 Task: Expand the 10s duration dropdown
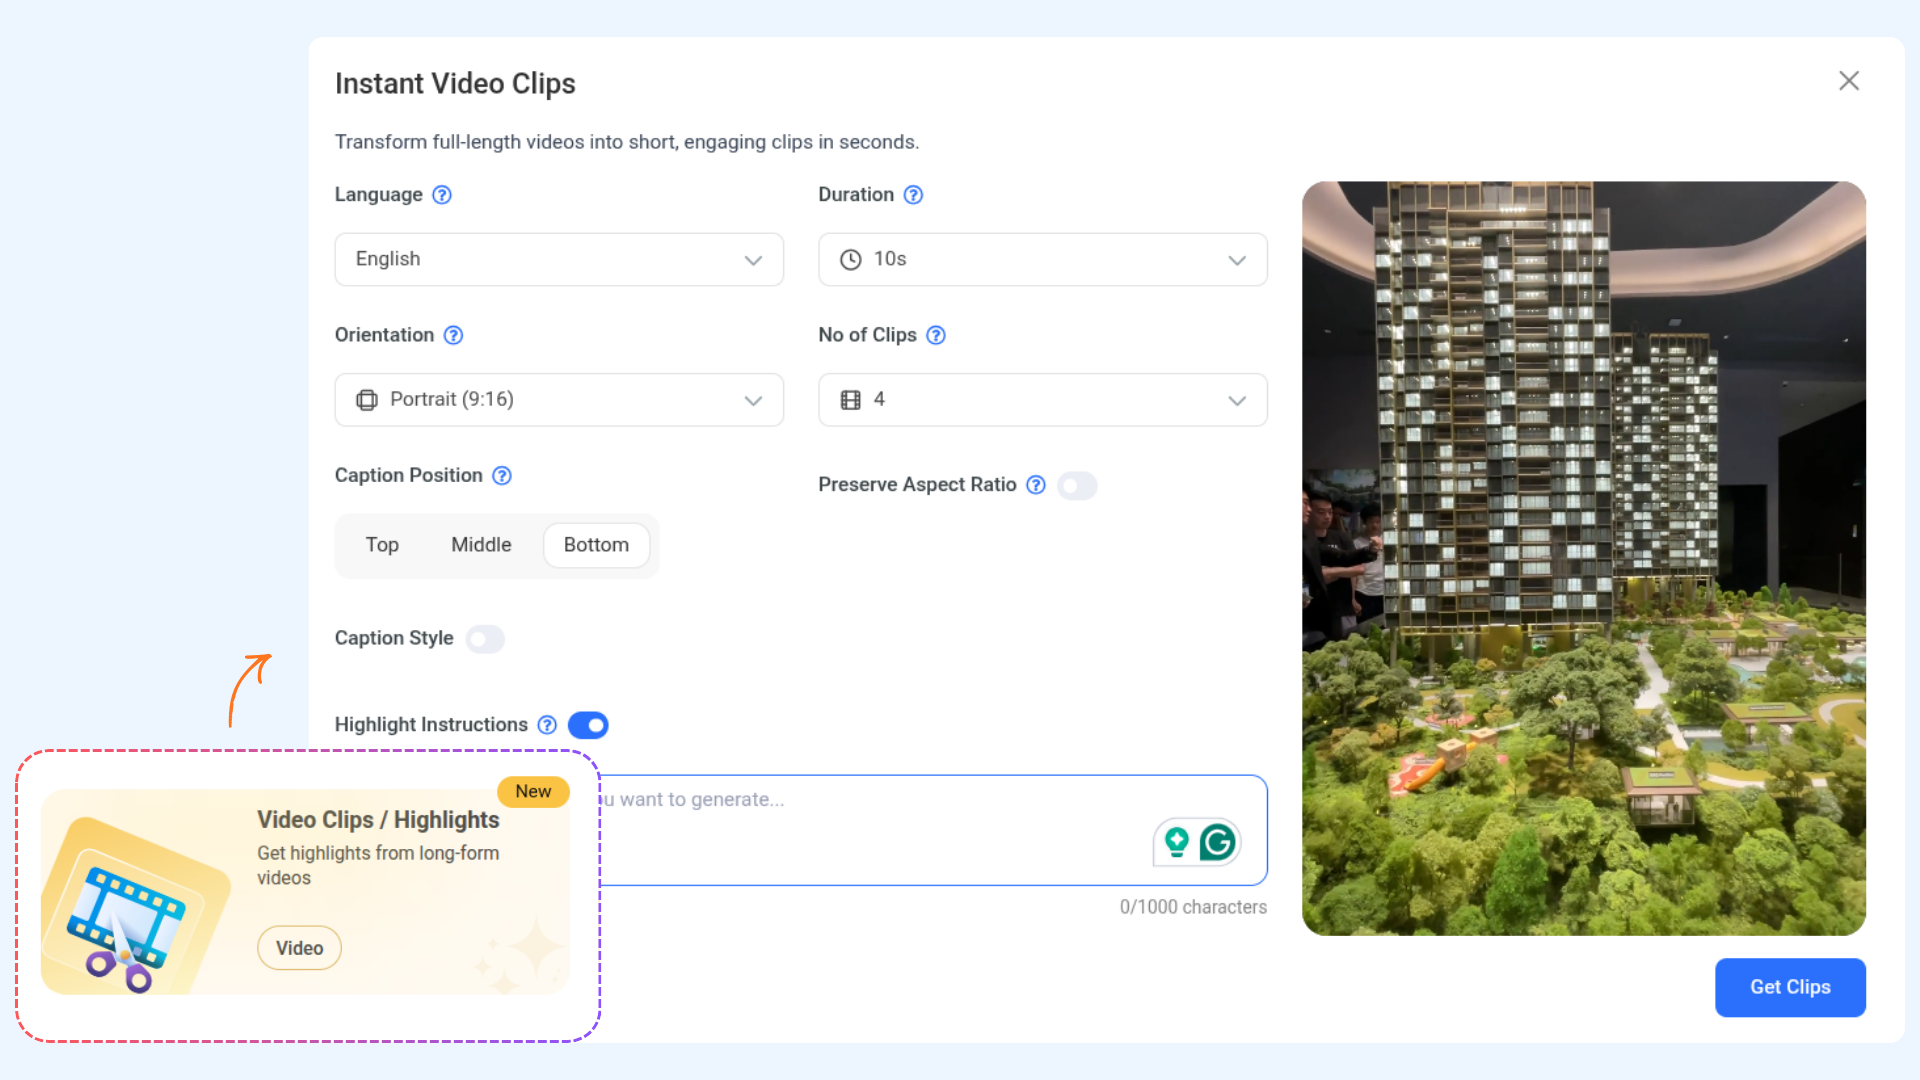pos(1042,260)
